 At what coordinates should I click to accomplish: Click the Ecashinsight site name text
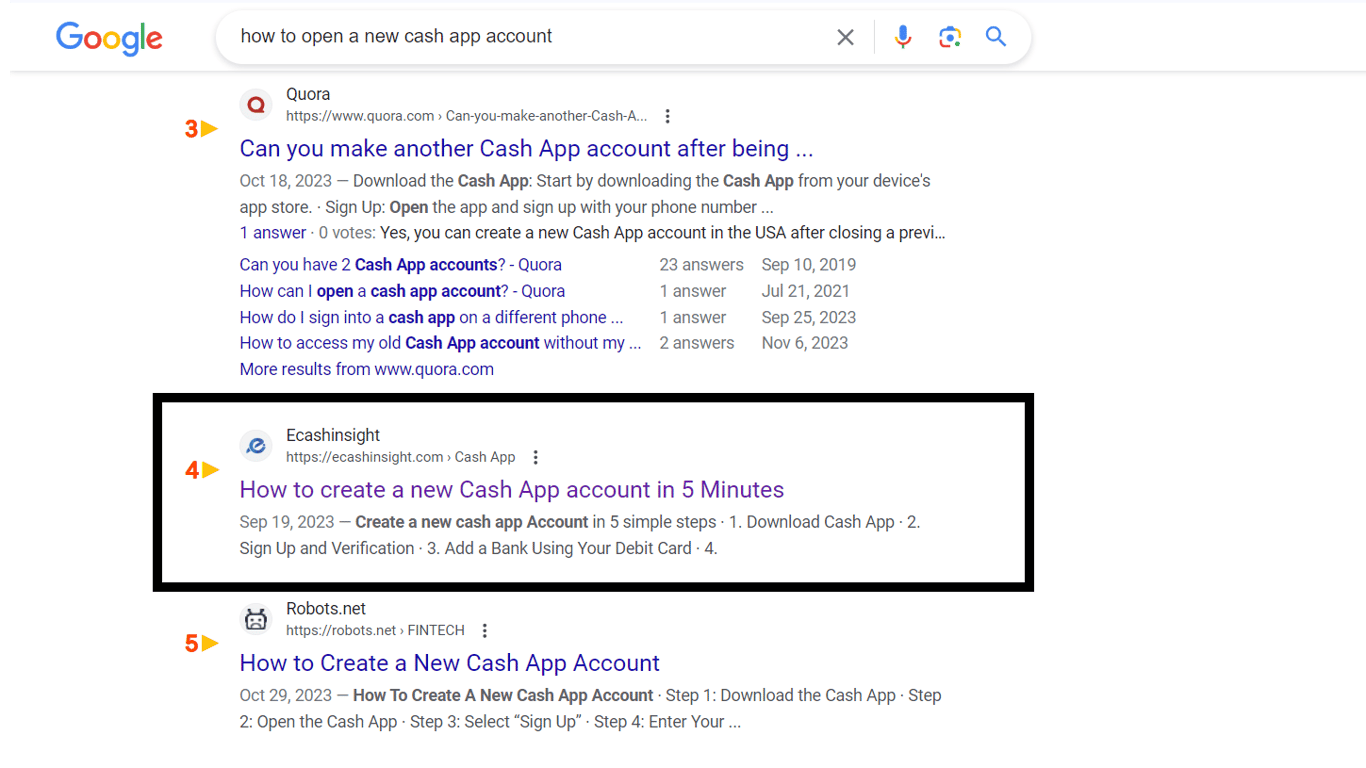click(x=333, y=435)
